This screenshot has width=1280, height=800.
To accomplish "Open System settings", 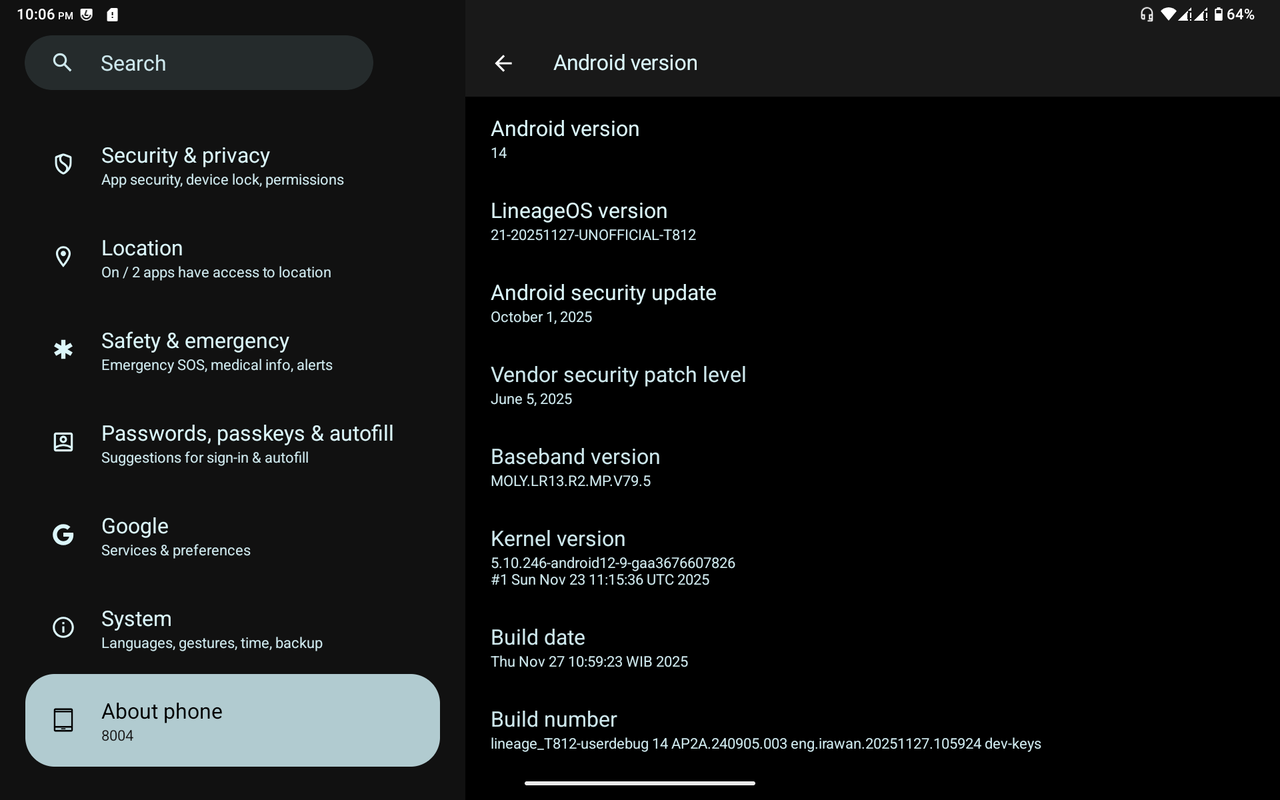I will click(232, 630).
